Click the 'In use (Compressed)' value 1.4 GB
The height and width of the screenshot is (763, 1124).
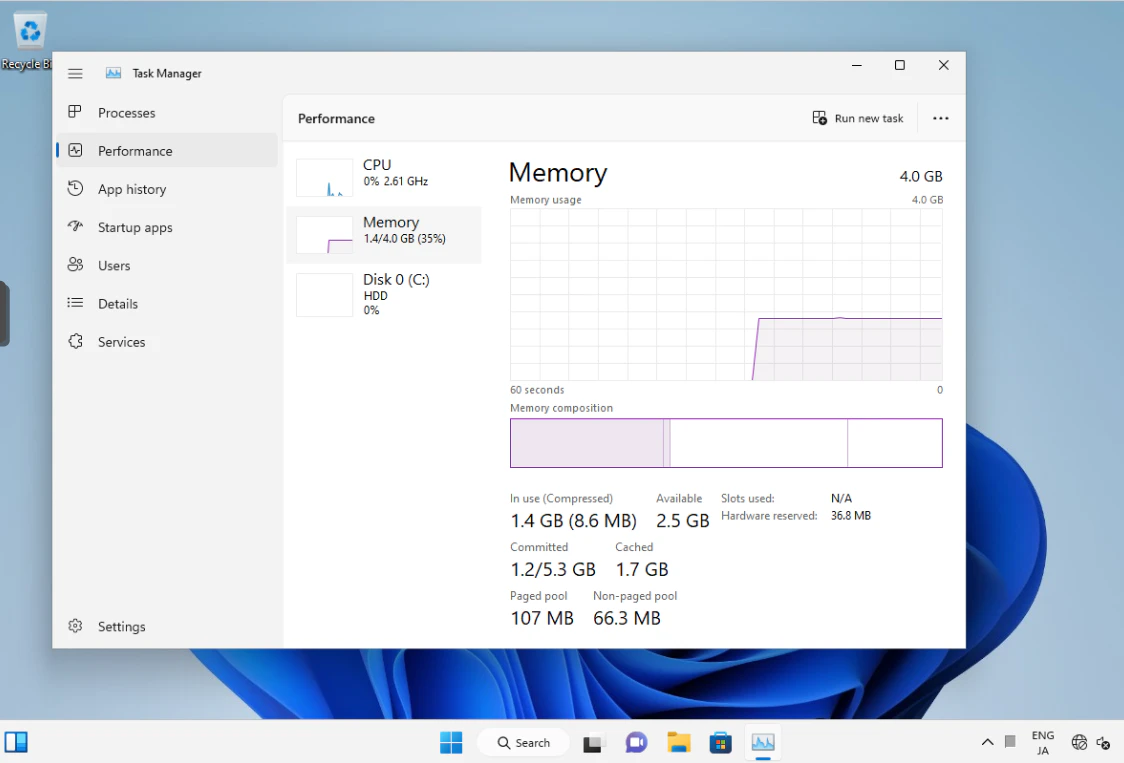point(573,521)
